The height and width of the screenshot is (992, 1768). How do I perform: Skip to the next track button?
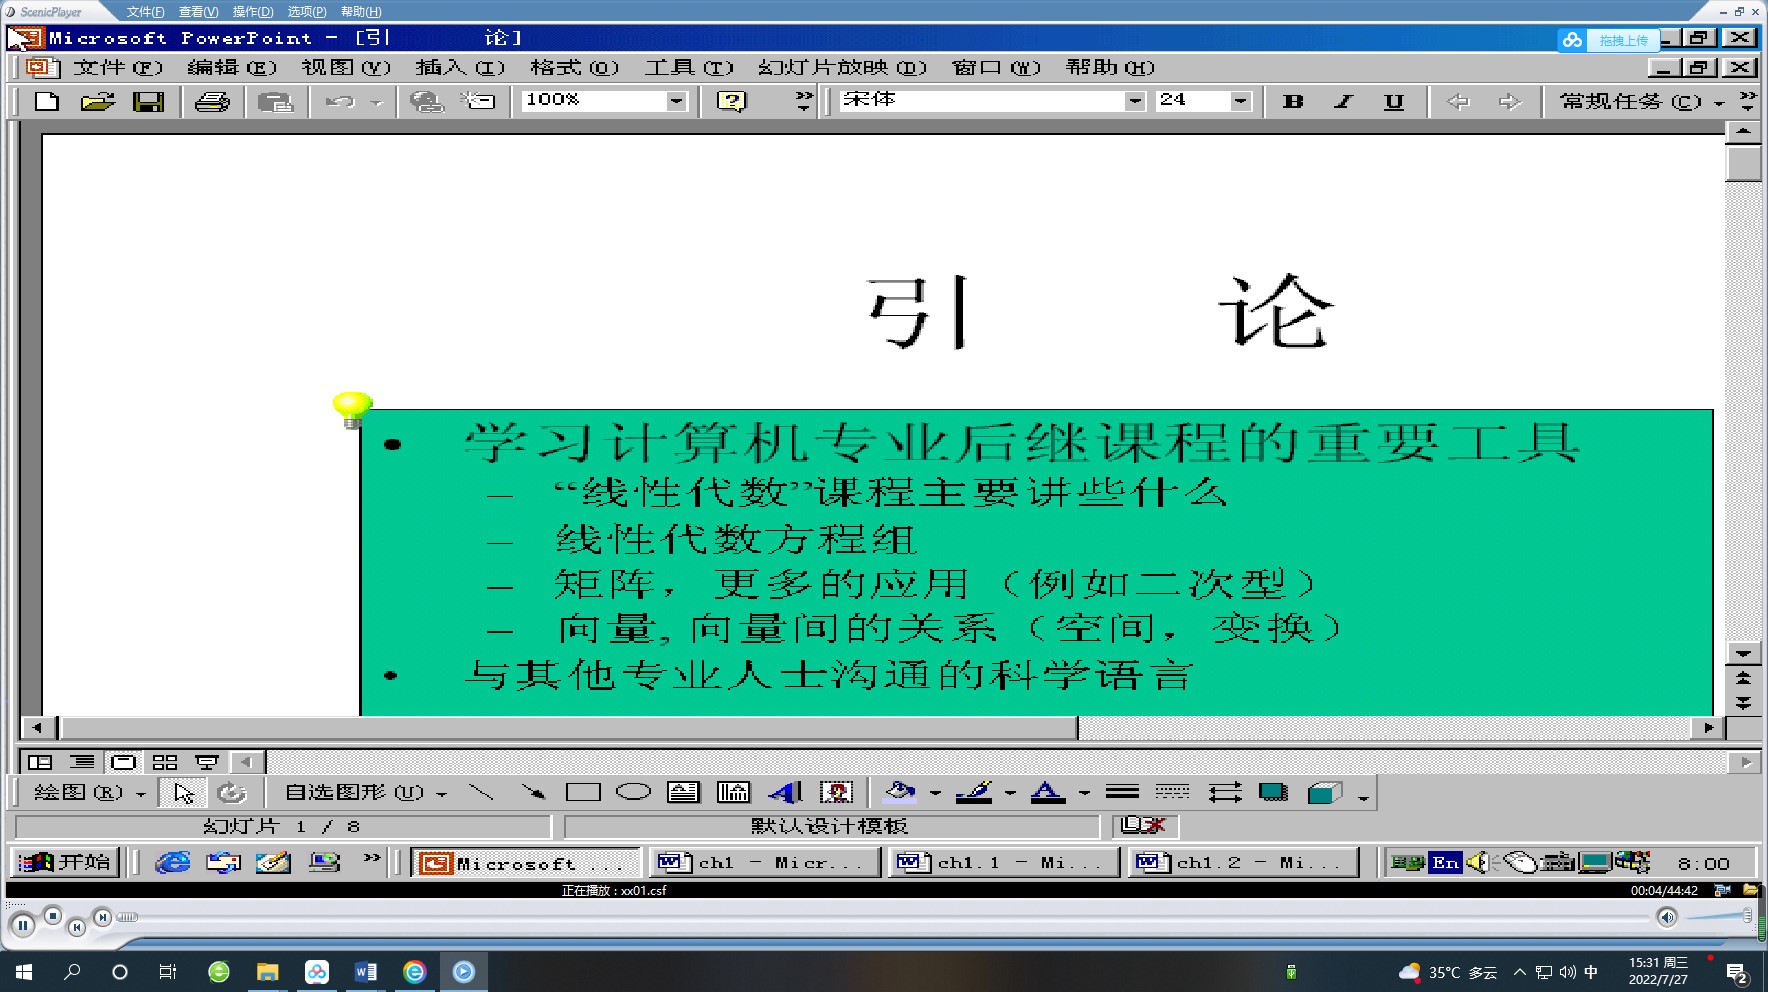click(x=102, y=916)
